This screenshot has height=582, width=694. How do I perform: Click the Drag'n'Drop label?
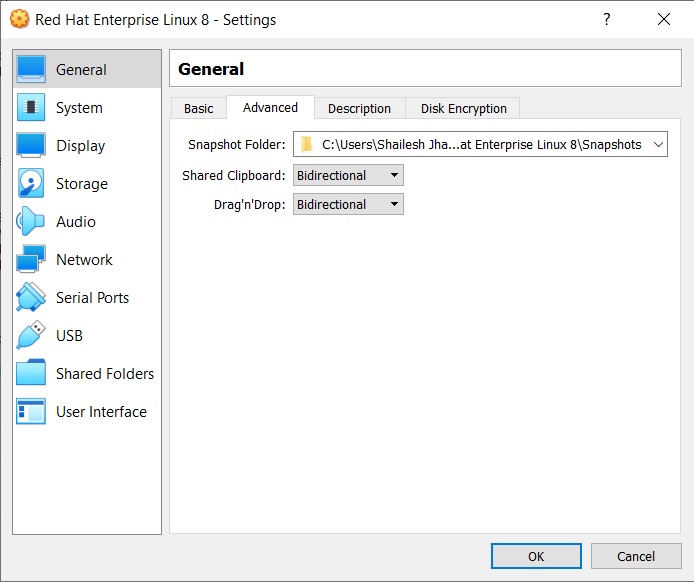250,204
